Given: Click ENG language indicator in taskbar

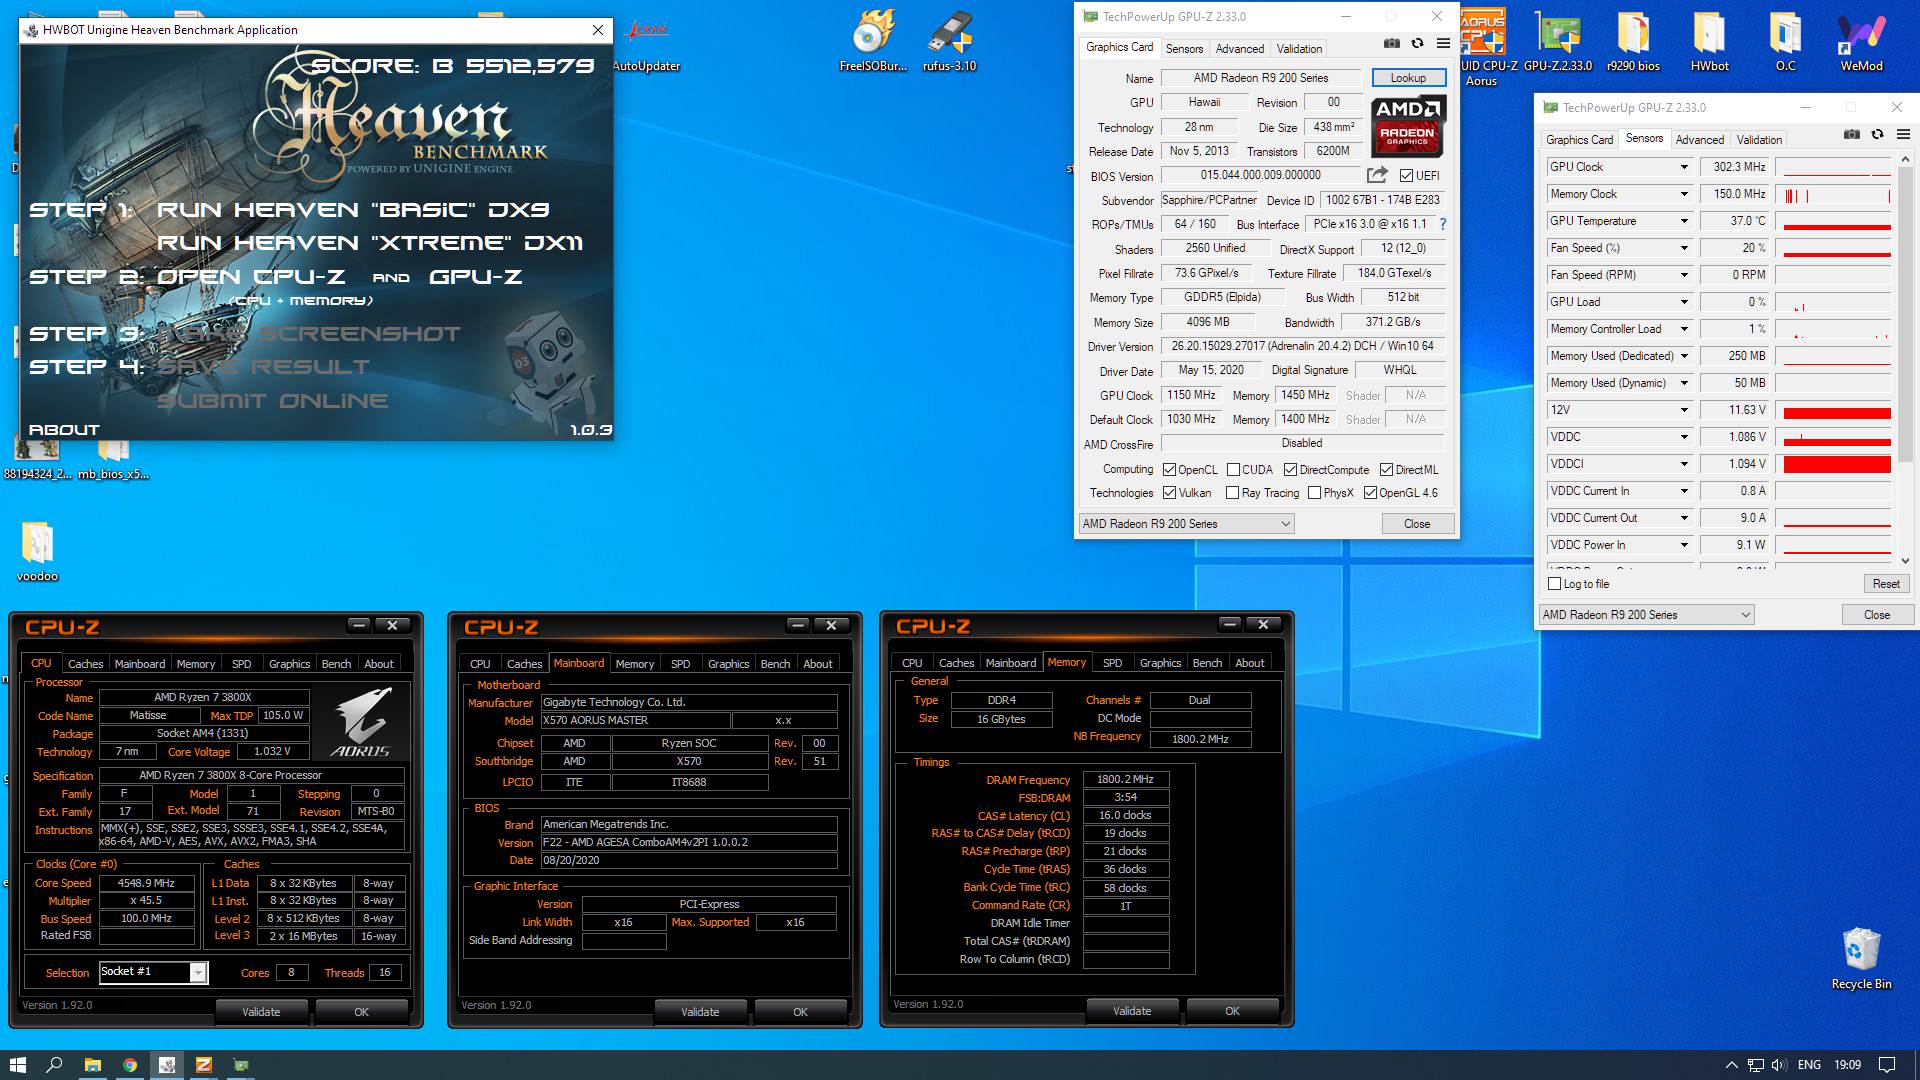Looking at the screenshot, I should tap(1809, 1065).
